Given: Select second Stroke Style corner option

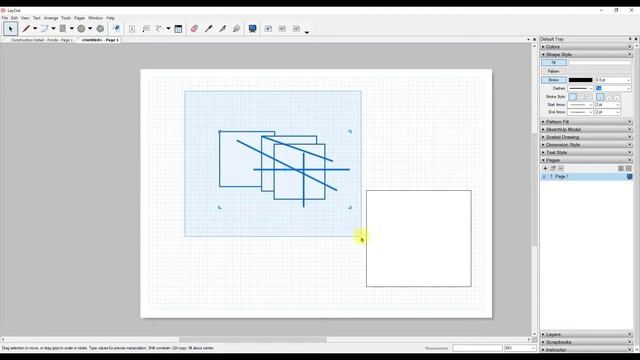Looking at the screenshot, I should (580, 97).
